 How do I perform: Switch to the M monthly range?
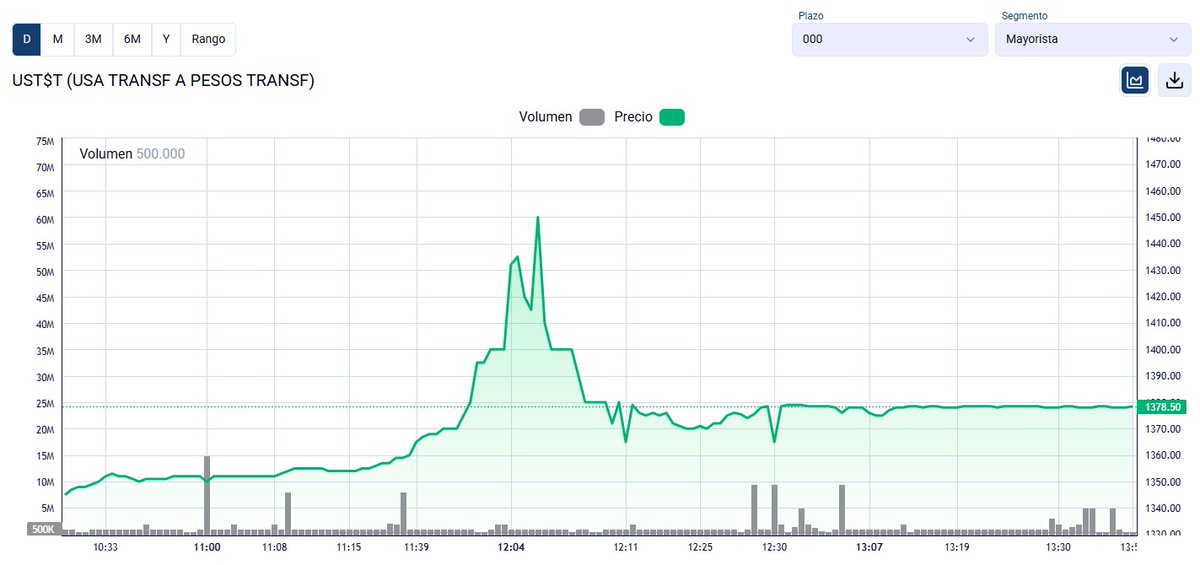[x=58, y=39]
